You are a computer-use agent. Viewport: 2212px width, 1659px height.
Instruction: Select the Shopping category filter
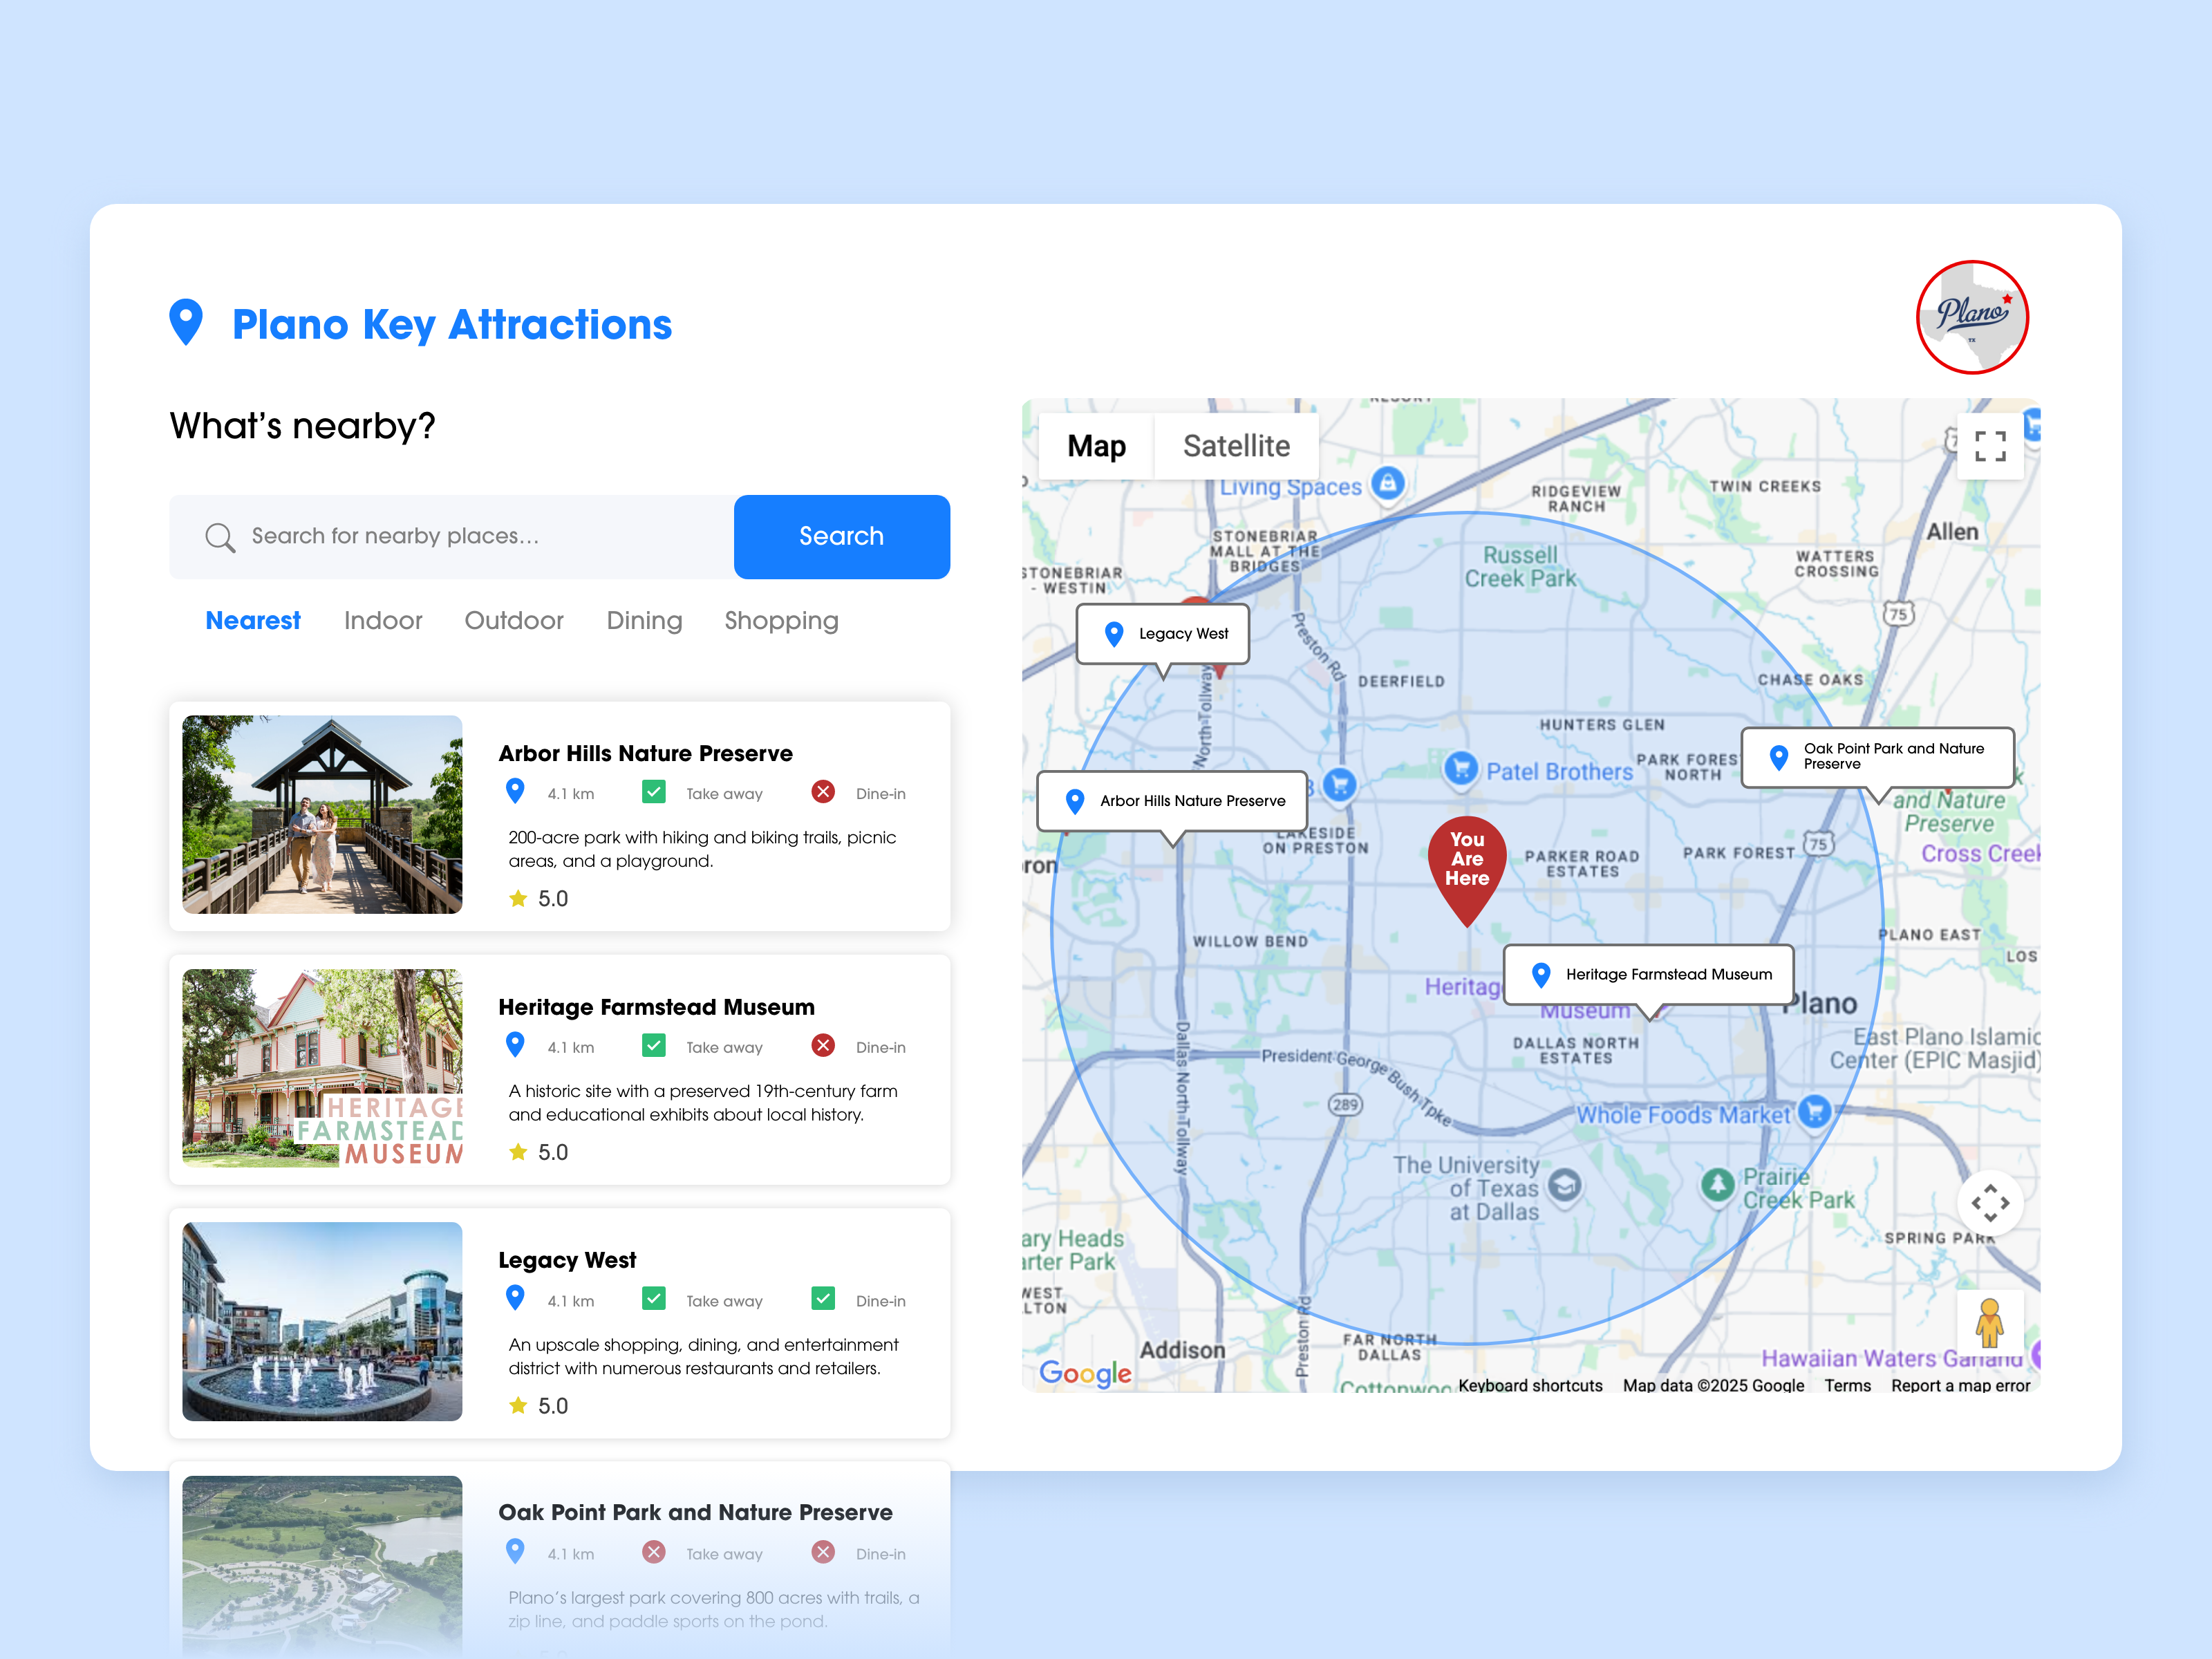coord(781,621)
